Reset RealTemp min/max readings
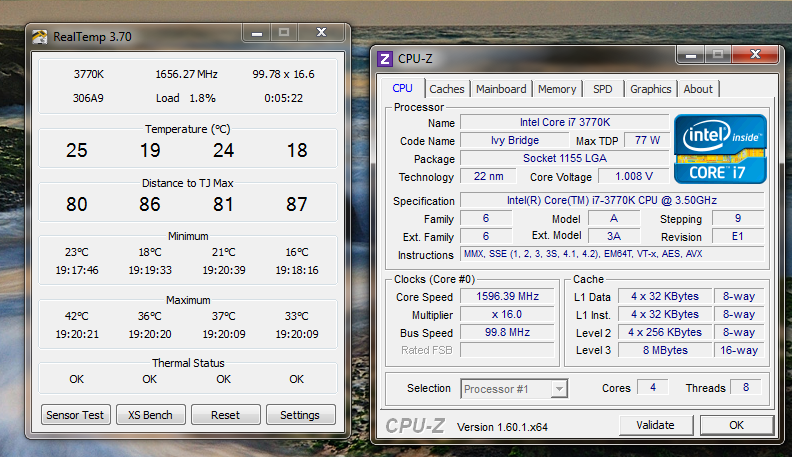The width and height of the screenshot is (792, 457). pyautogui.click(x=225, y=415)
